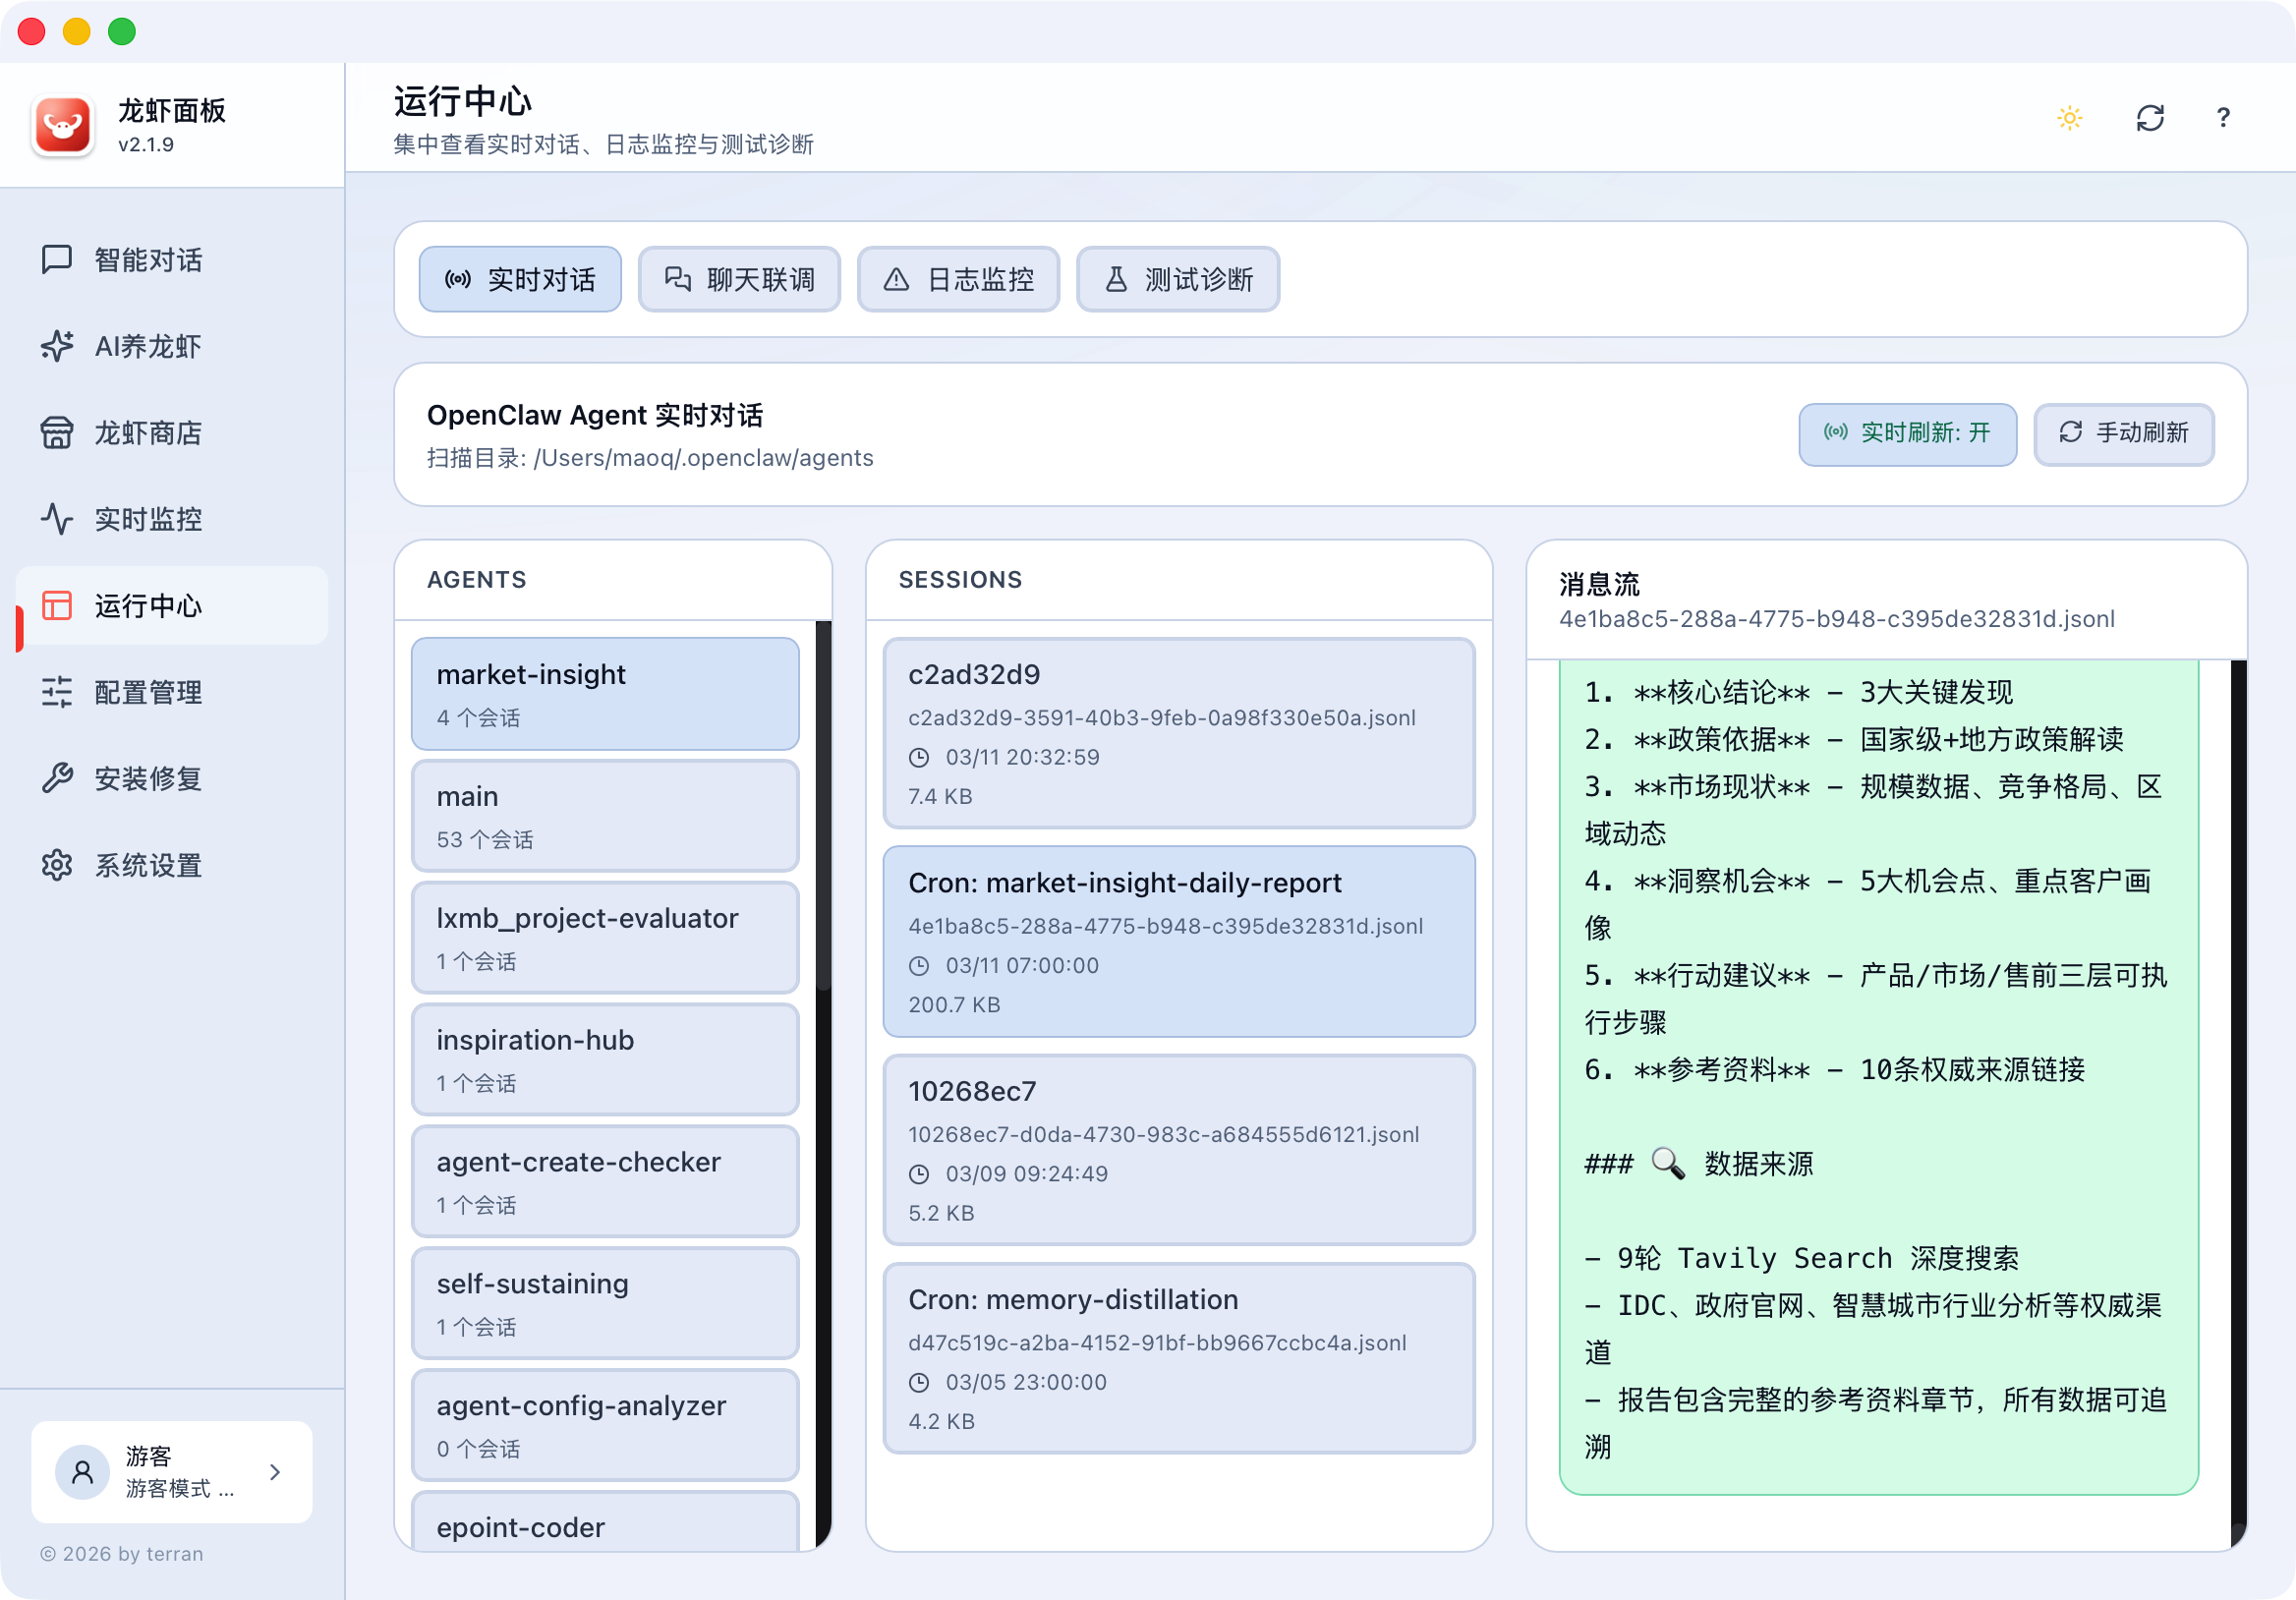The width and height of the screenshot is (2296, 1600).
Task: Toggle the light theme sun icon
Action: [2069, 118]
